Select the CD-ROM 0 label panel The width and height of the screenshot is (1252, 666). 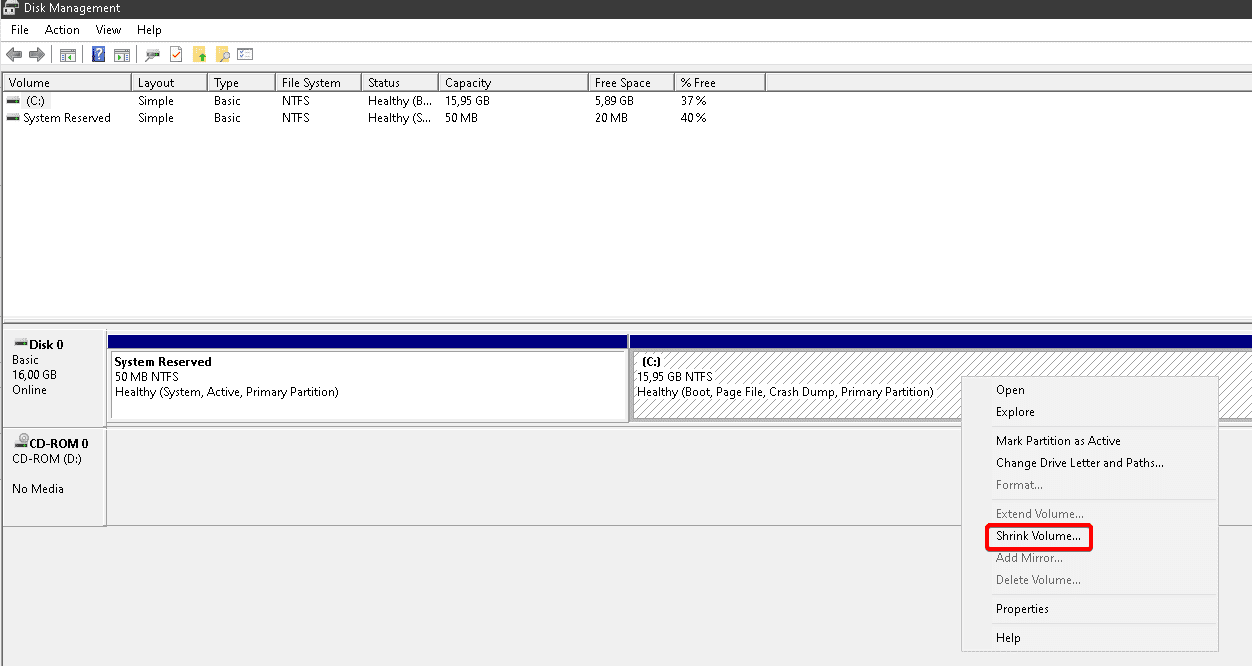54,477
